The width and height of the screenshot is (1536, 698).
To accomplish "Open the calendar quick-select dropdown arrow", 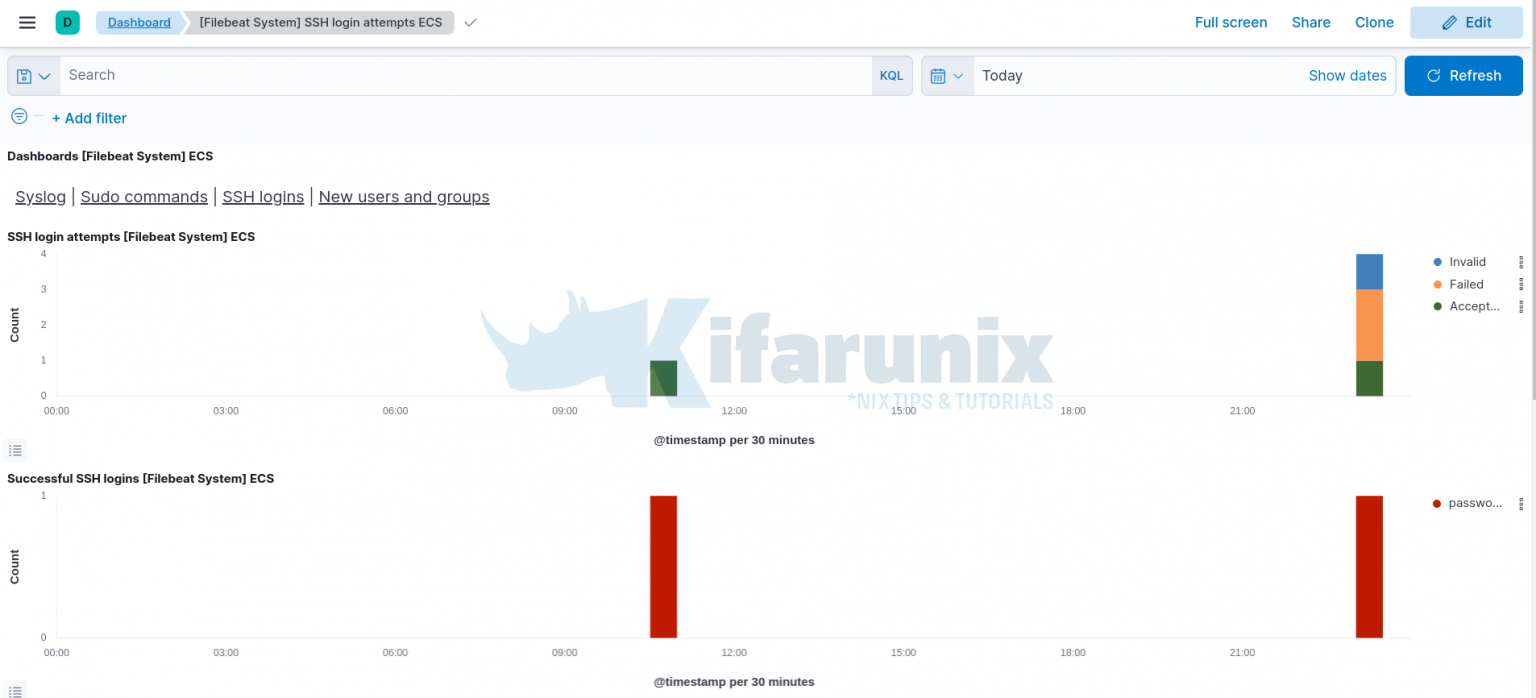I will (958, 75).
